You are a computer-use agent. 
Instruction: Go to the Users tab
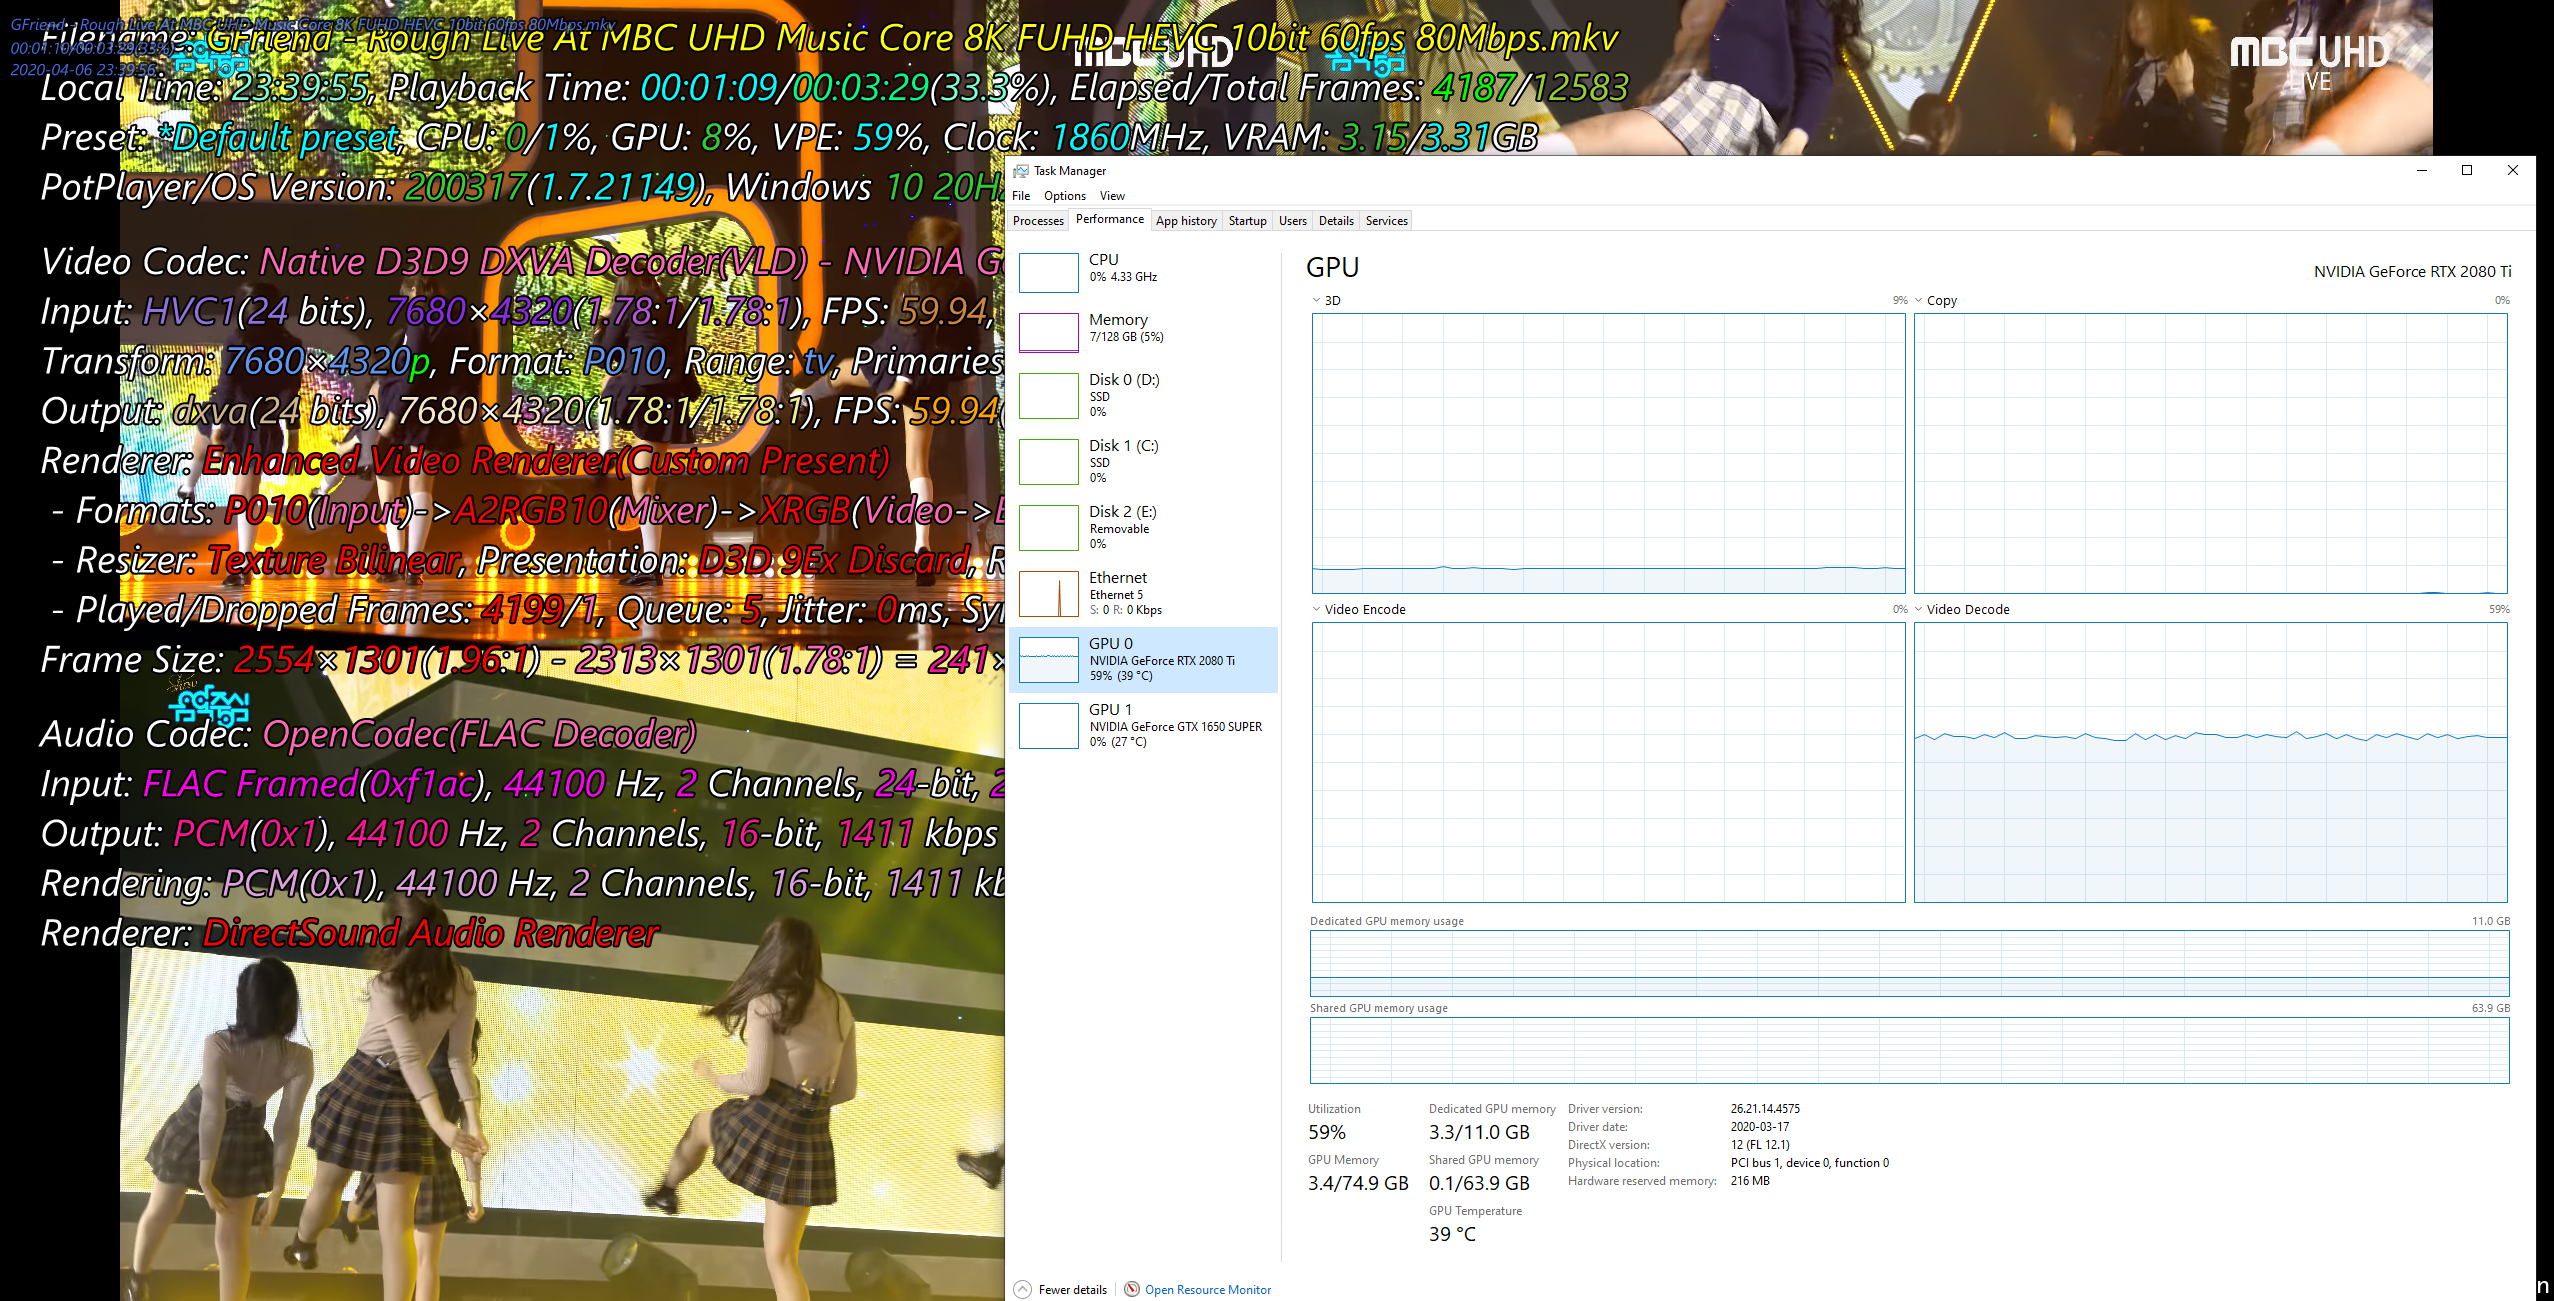click(1292, 221)
